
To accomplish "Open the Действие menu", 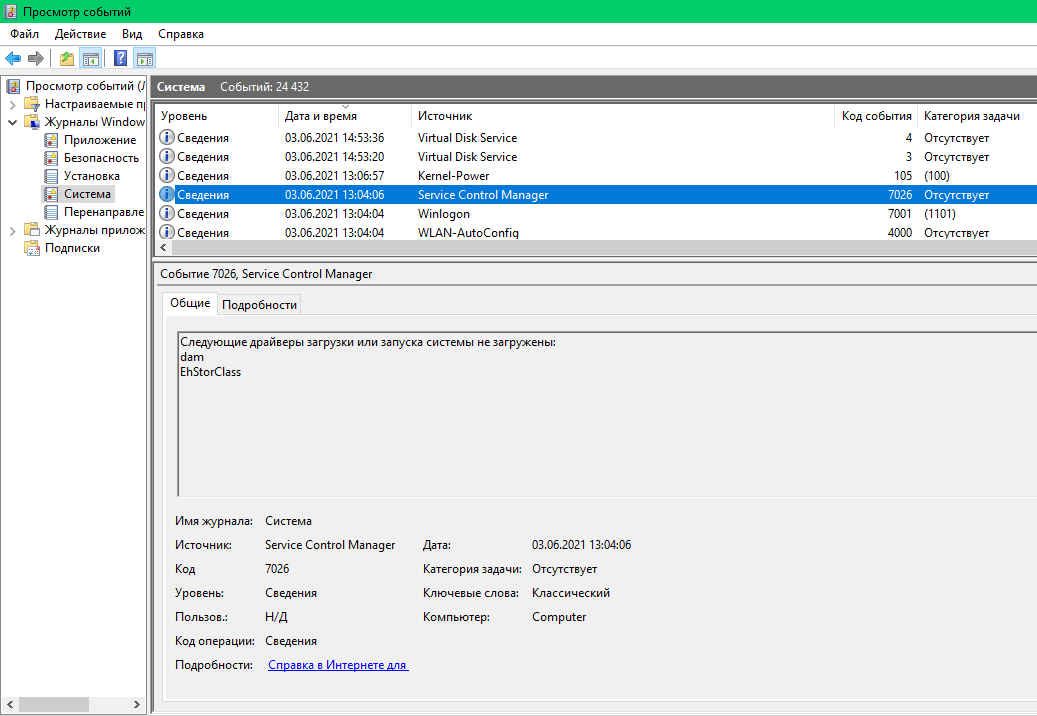I will 80,34.
